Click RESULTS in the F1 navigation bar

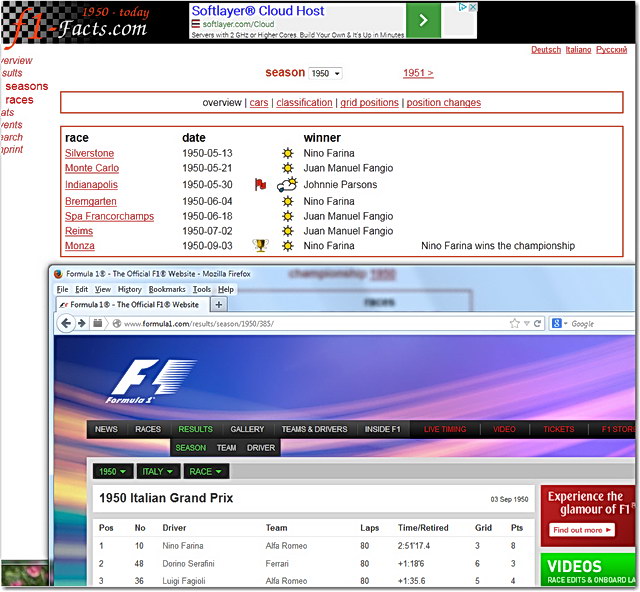tap(196, 429)
